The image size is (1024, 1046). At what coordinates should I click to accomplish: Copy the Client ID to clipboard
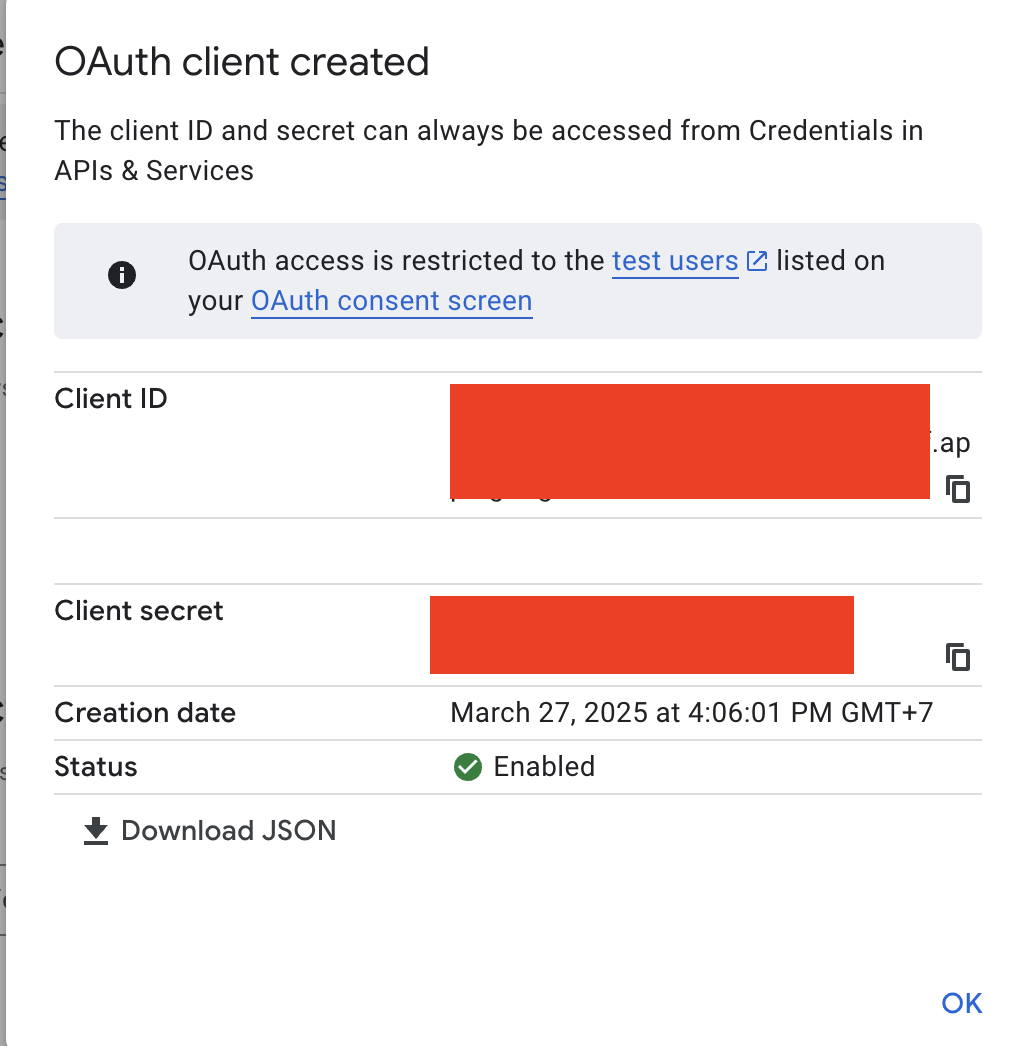[x=958, y=489]
